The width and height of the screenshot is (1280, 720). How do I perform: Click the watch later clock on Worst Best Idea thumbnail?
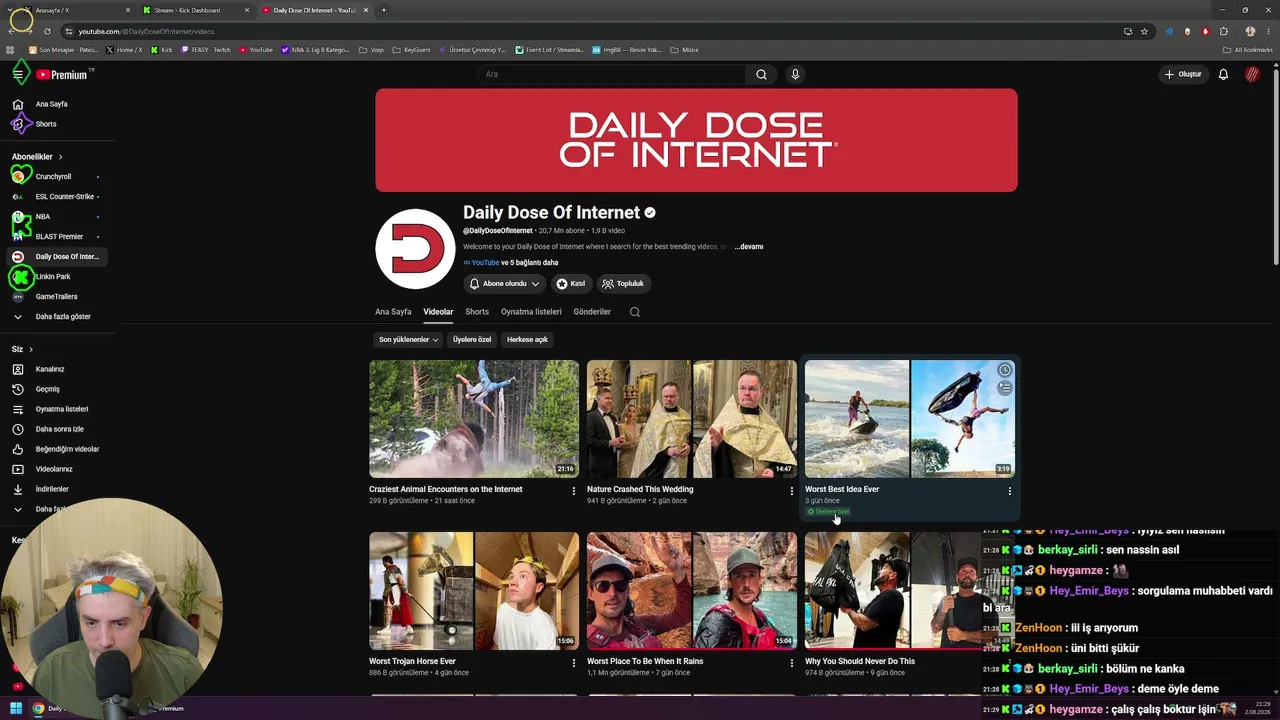coord(1005,370)
